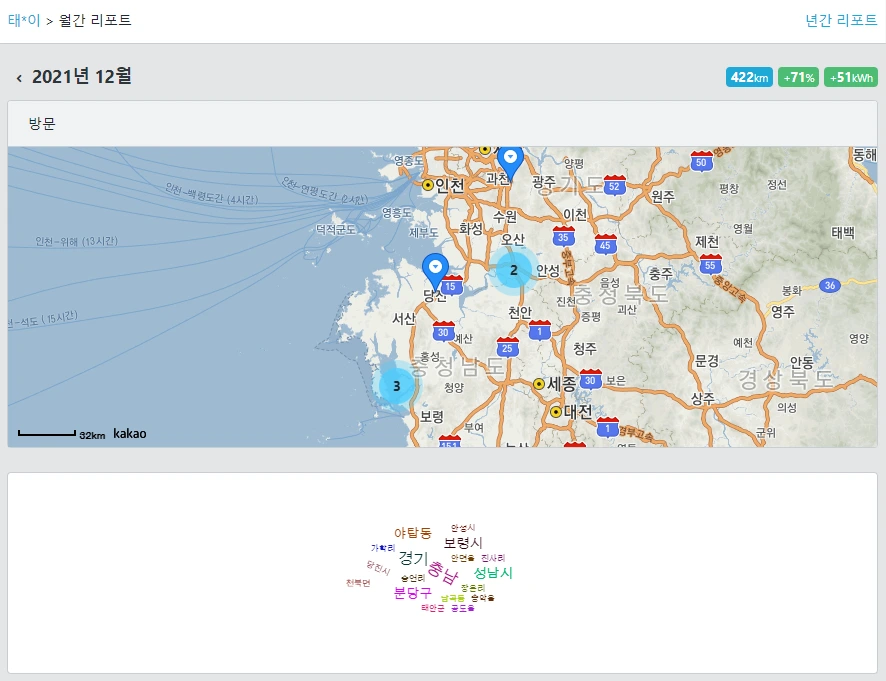Image resolution: width=886 pixels, height=681 pixels.
Task: Click the +71% badge
Action: [798, 77]
